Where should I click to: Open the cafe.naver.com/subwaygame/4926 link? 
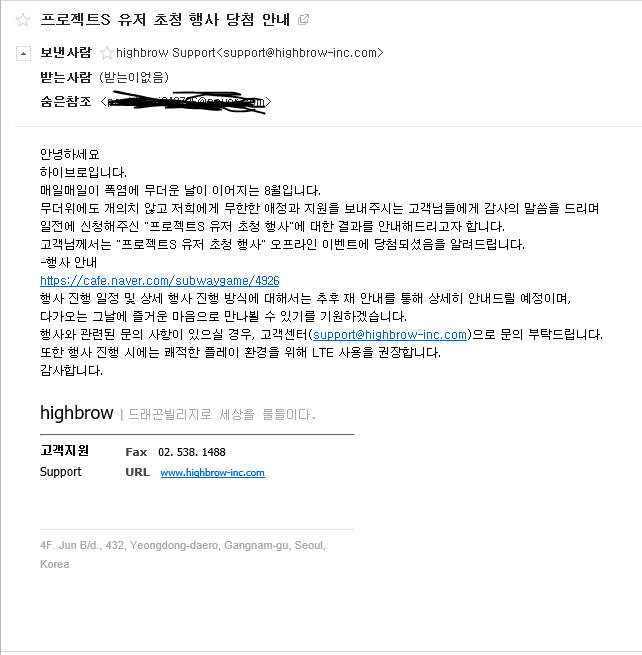160,281
